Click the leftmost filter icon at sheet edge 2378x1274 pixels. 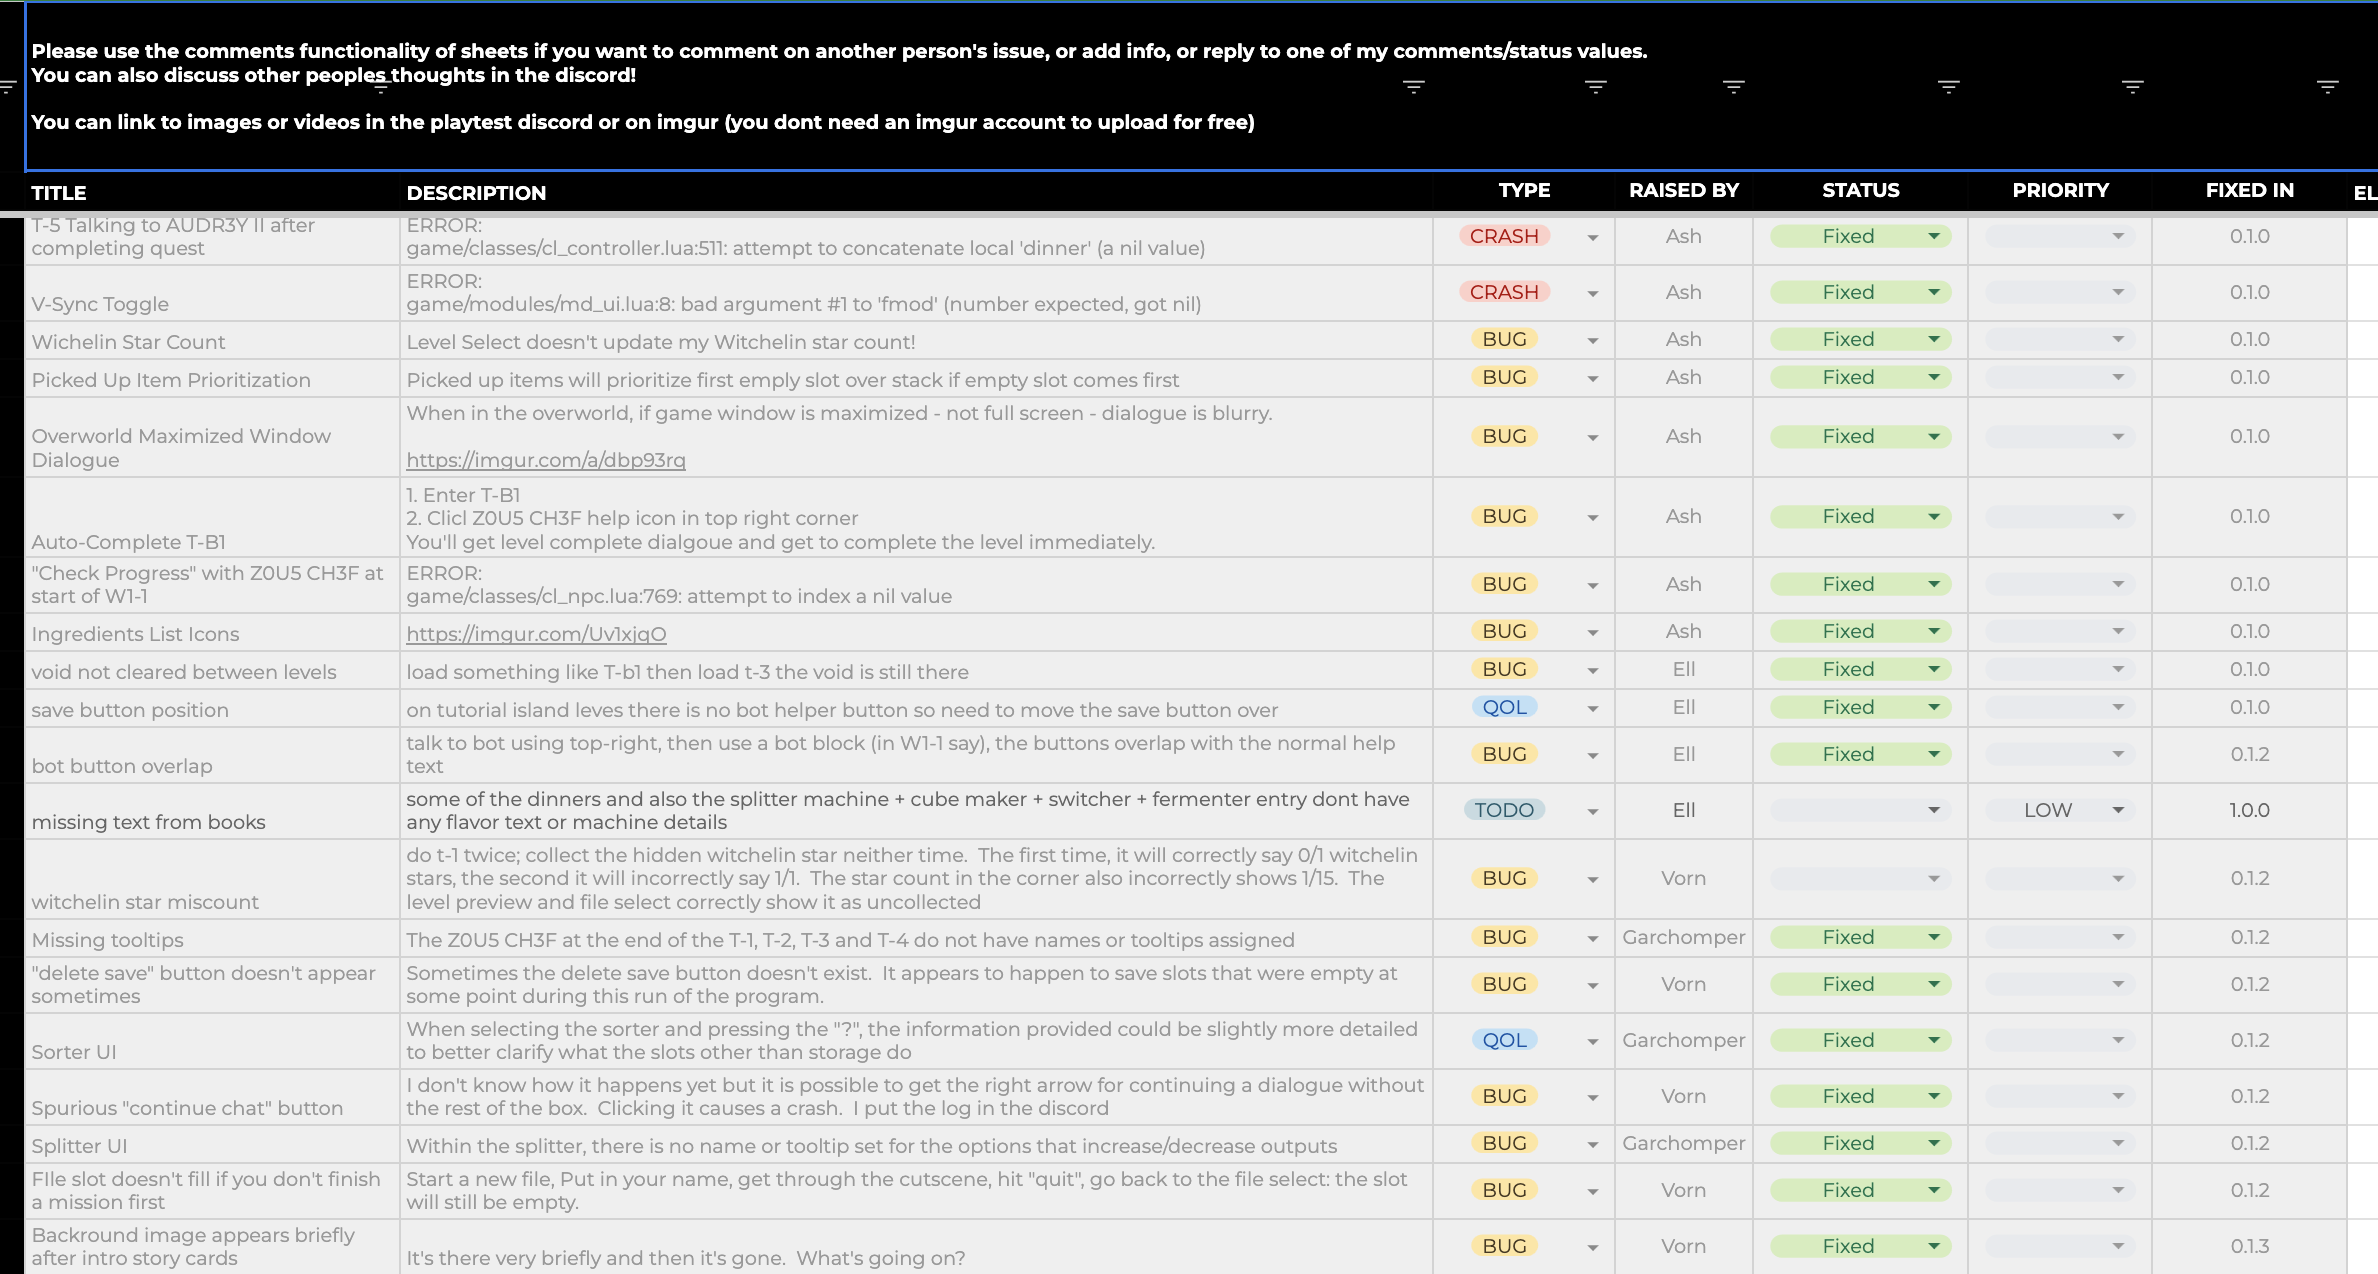(8, 87)
